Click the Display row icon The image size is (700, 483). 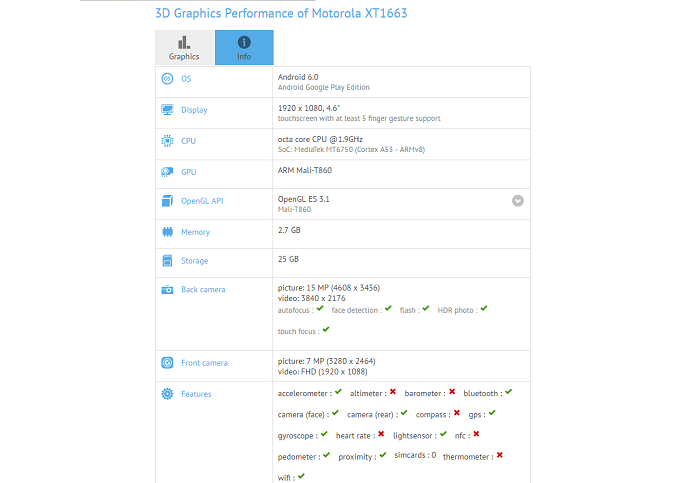167,110
